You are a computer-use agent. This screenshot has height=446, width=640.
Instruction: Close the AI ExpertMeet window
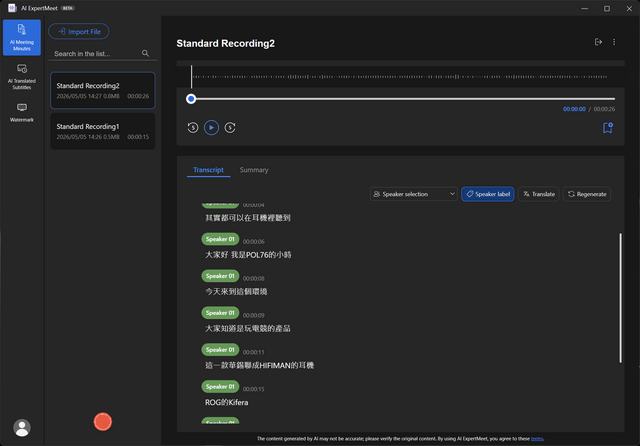[x=629, y=8]
